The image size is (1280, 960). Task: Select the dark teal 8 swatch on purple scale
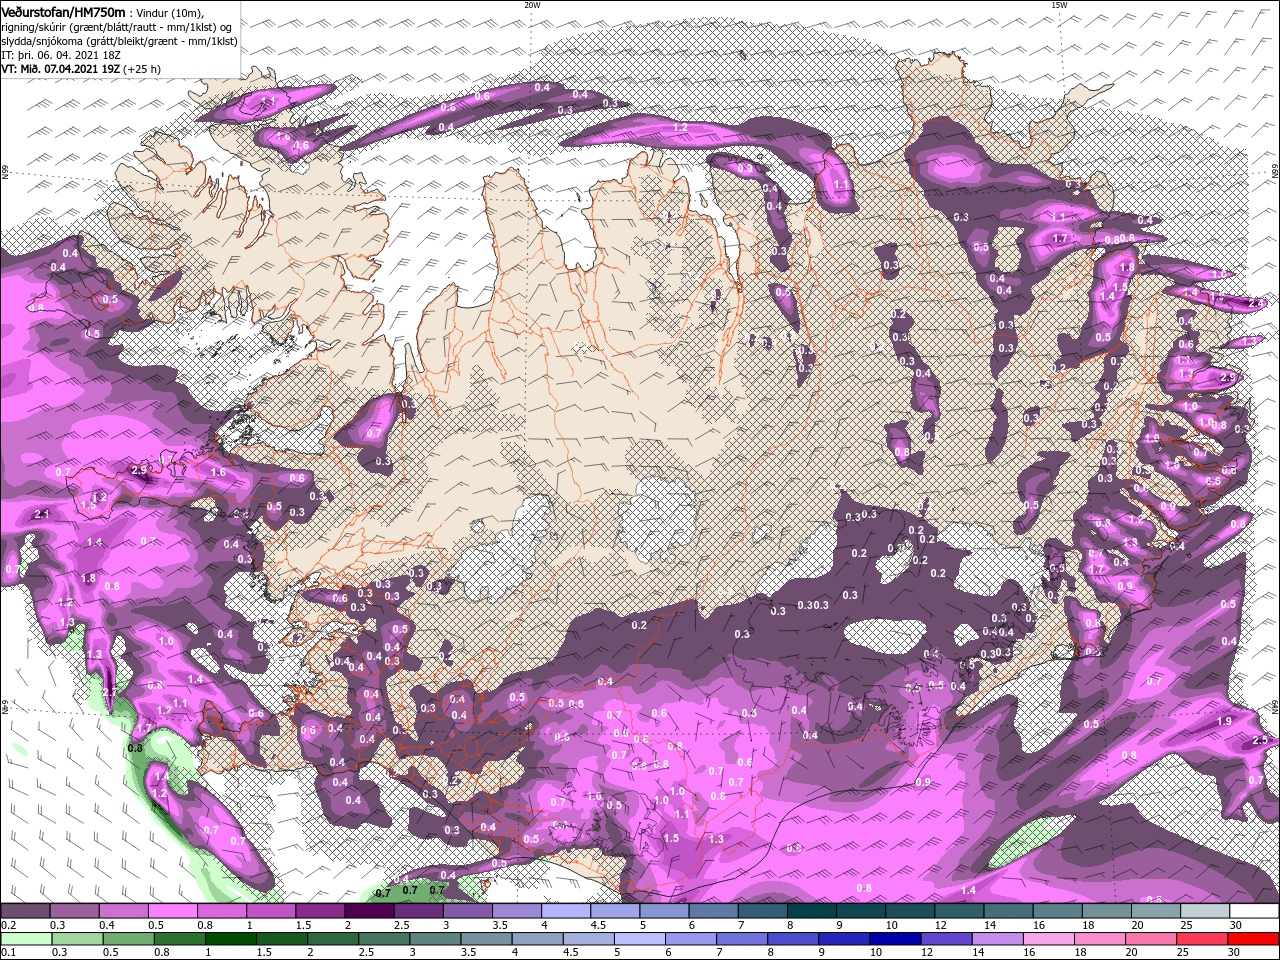[812, 911]
